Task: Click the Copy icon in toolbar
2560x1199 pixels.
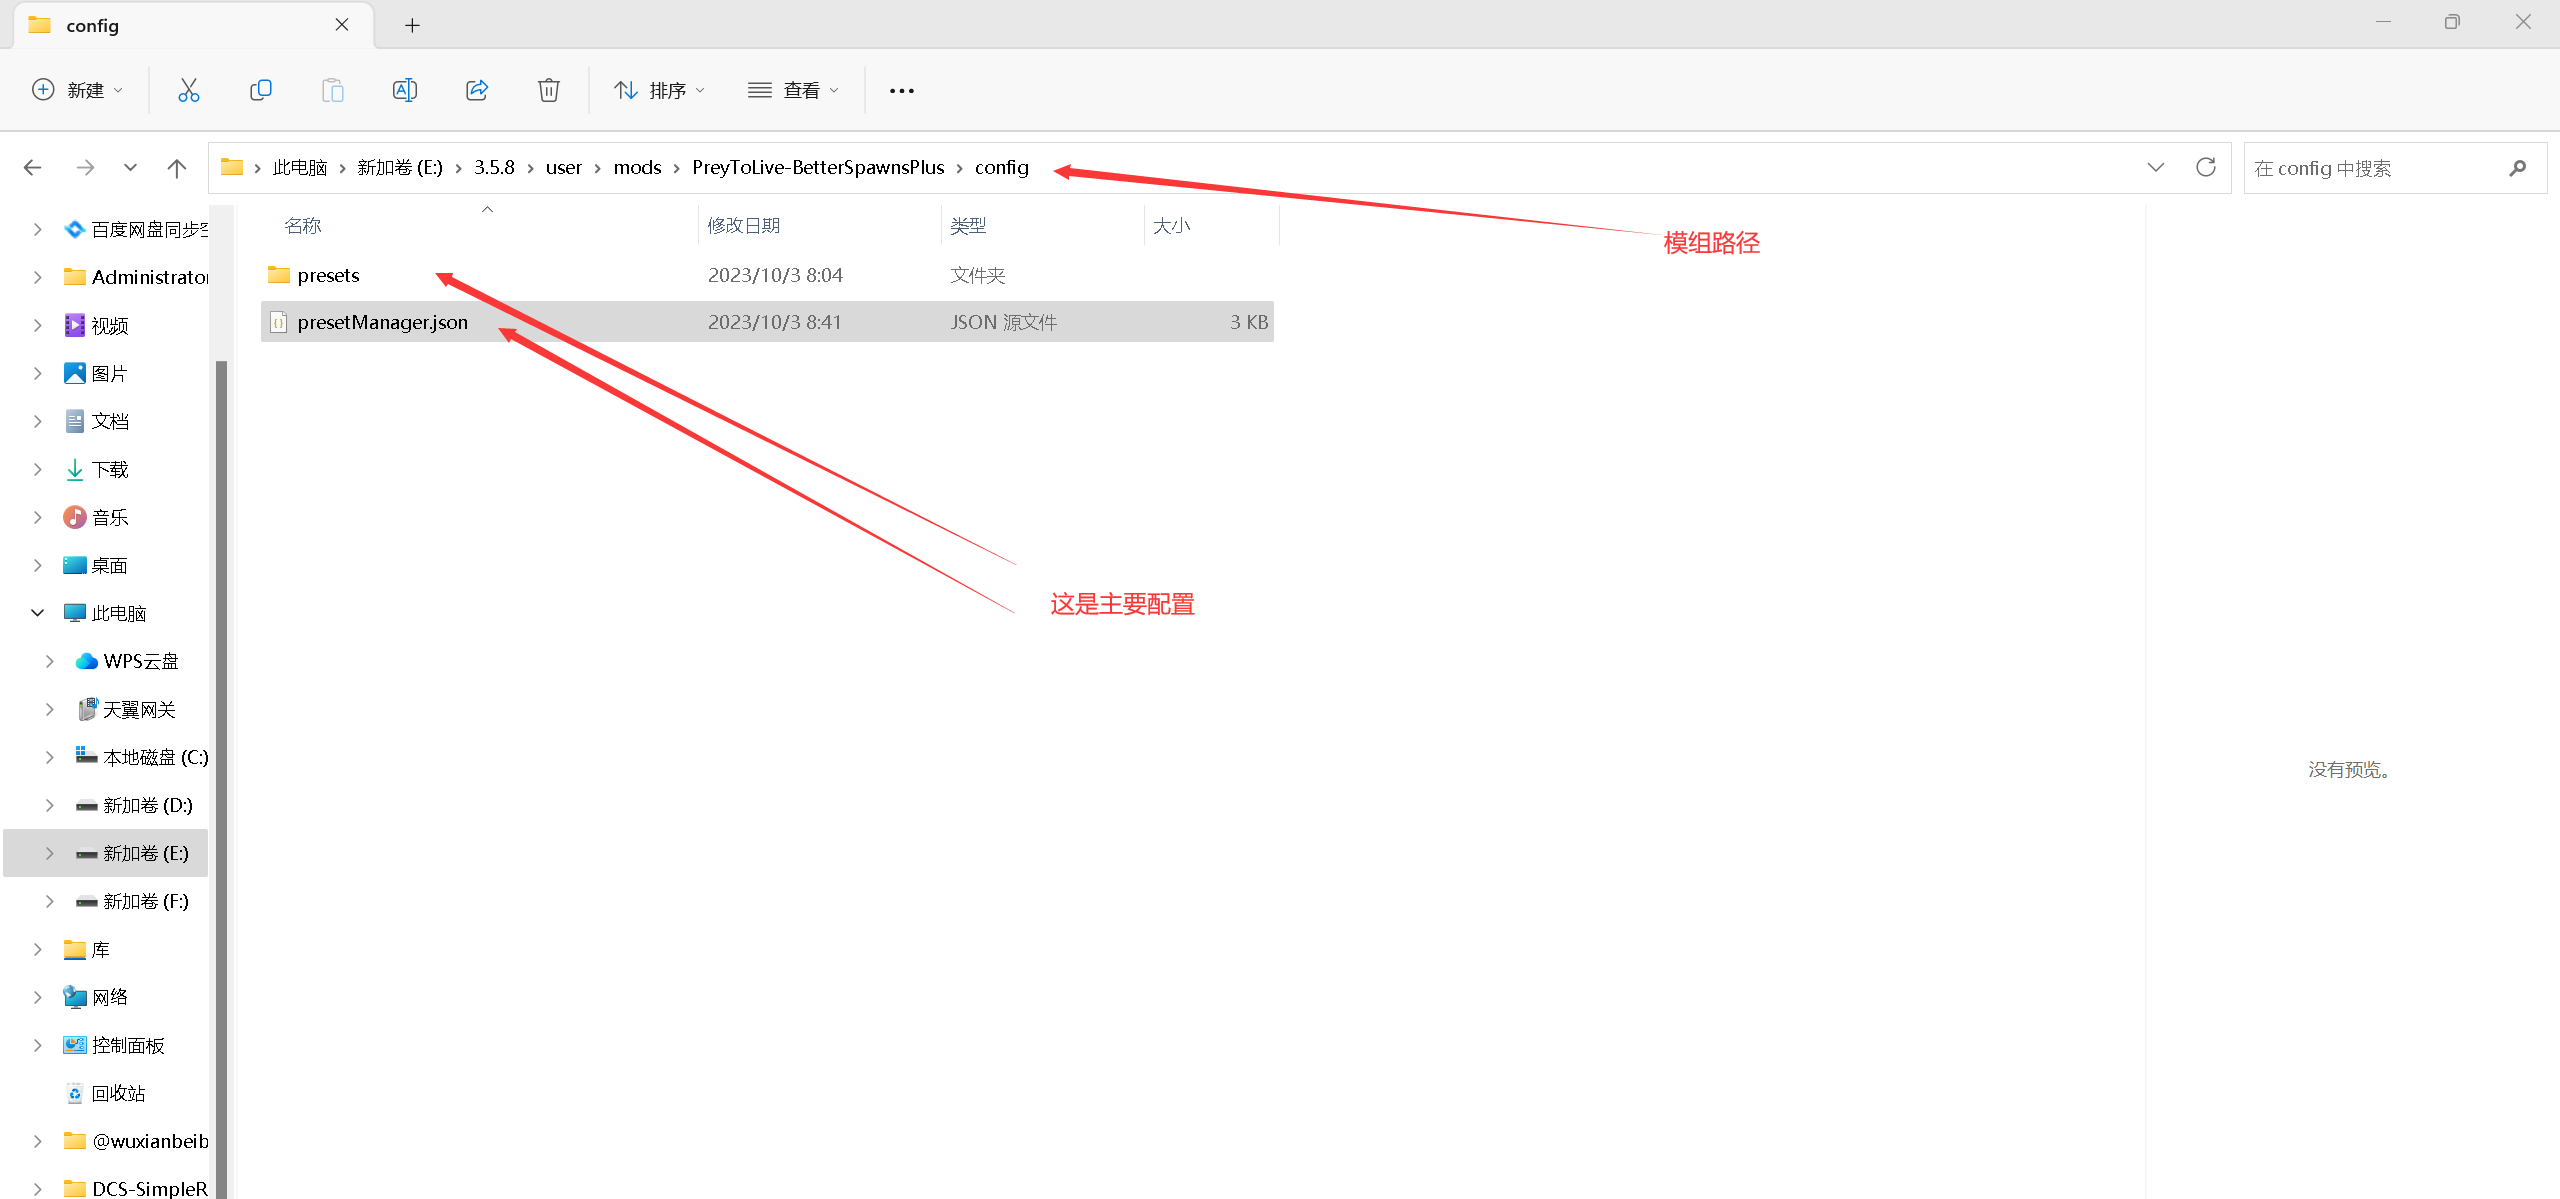Action: [260, 90]
